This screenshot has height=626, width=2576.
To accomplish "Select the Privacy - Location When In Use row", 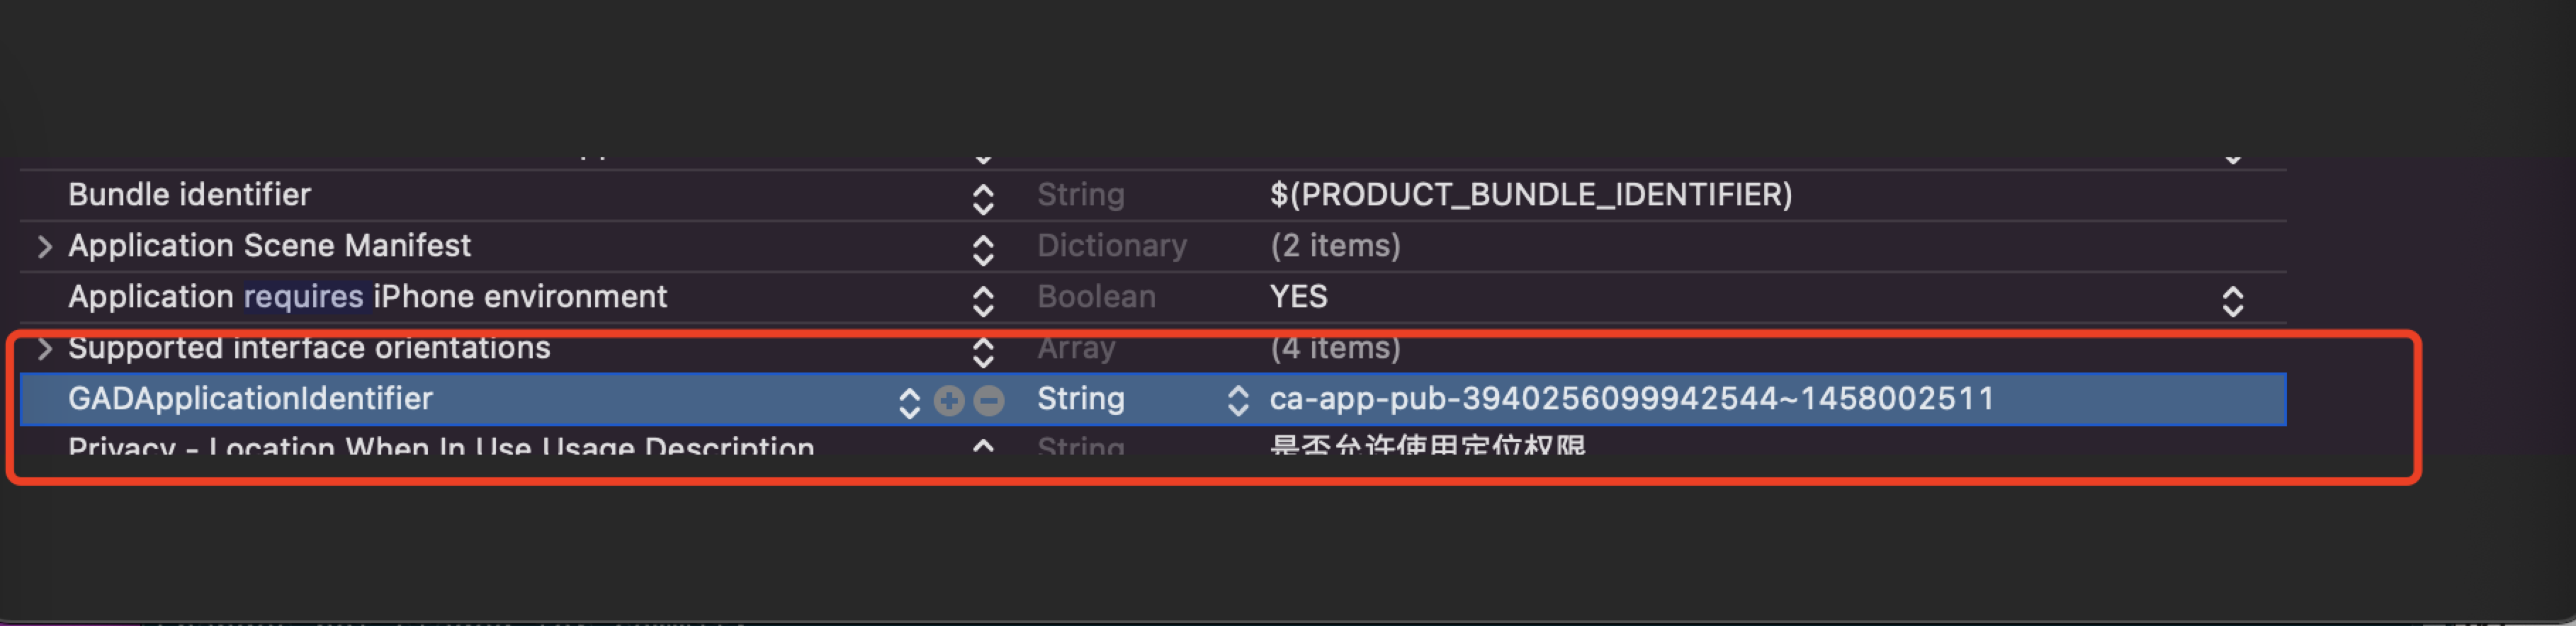I will click(440, 445).
